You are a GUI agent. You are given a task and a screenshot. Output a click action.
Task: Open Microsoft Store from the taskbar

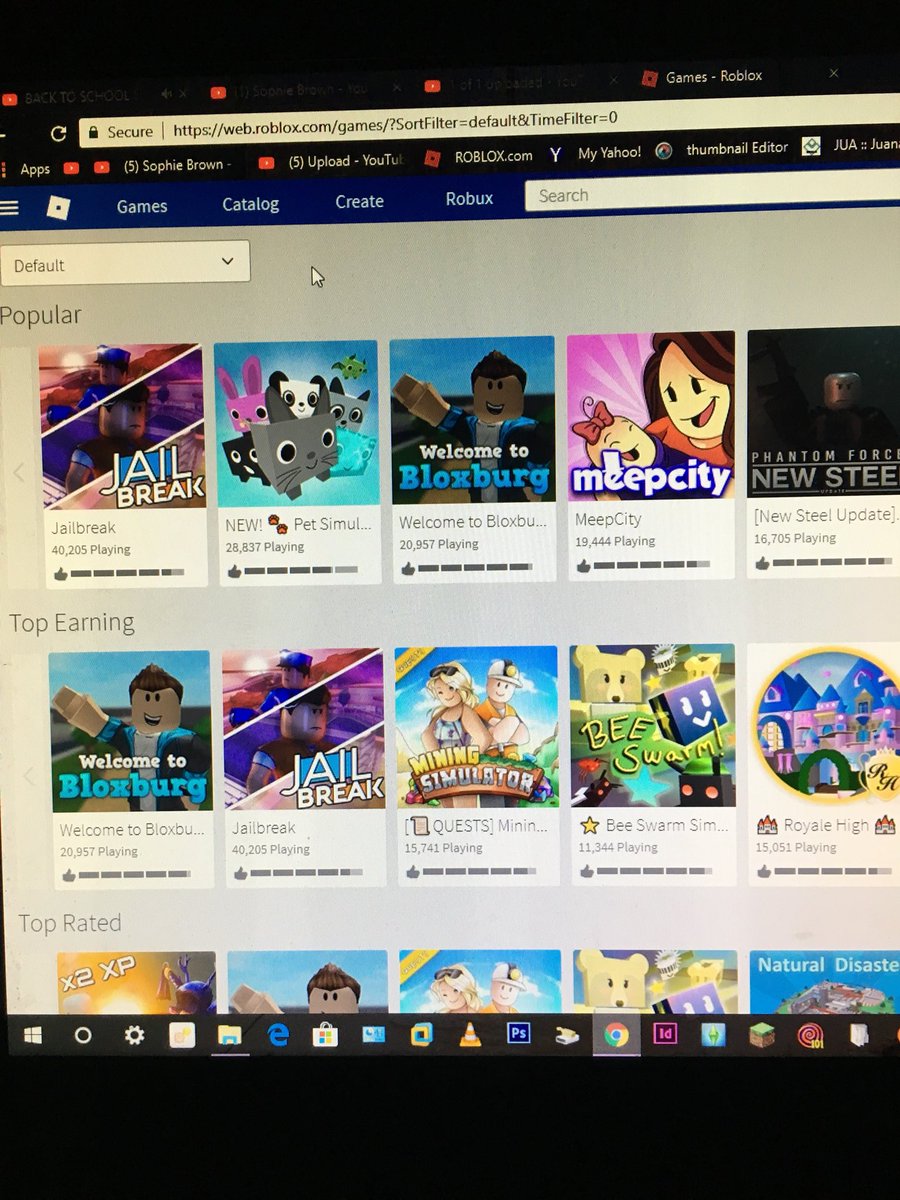click(x=326, y=1036)
